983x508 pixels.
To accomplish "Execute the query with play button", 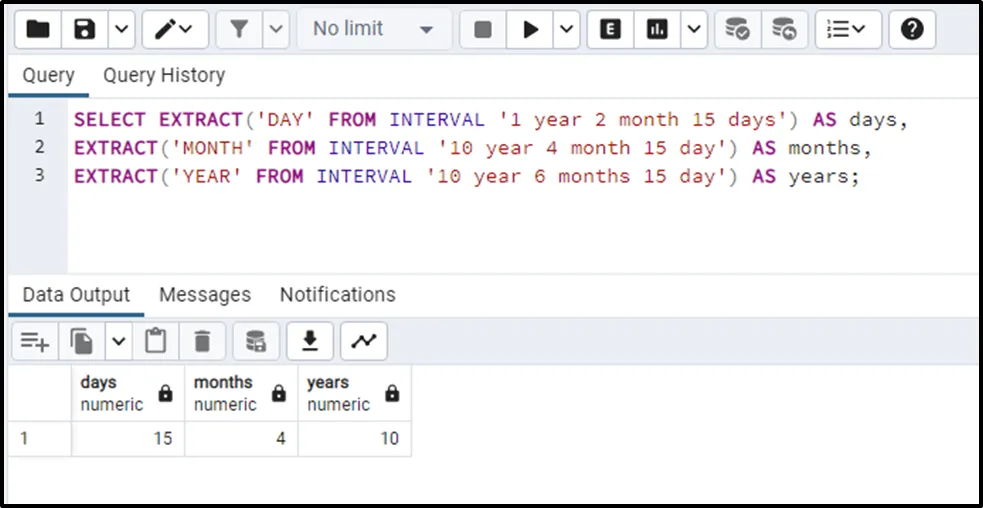I will pyautogui.click(x=529, y=30).
